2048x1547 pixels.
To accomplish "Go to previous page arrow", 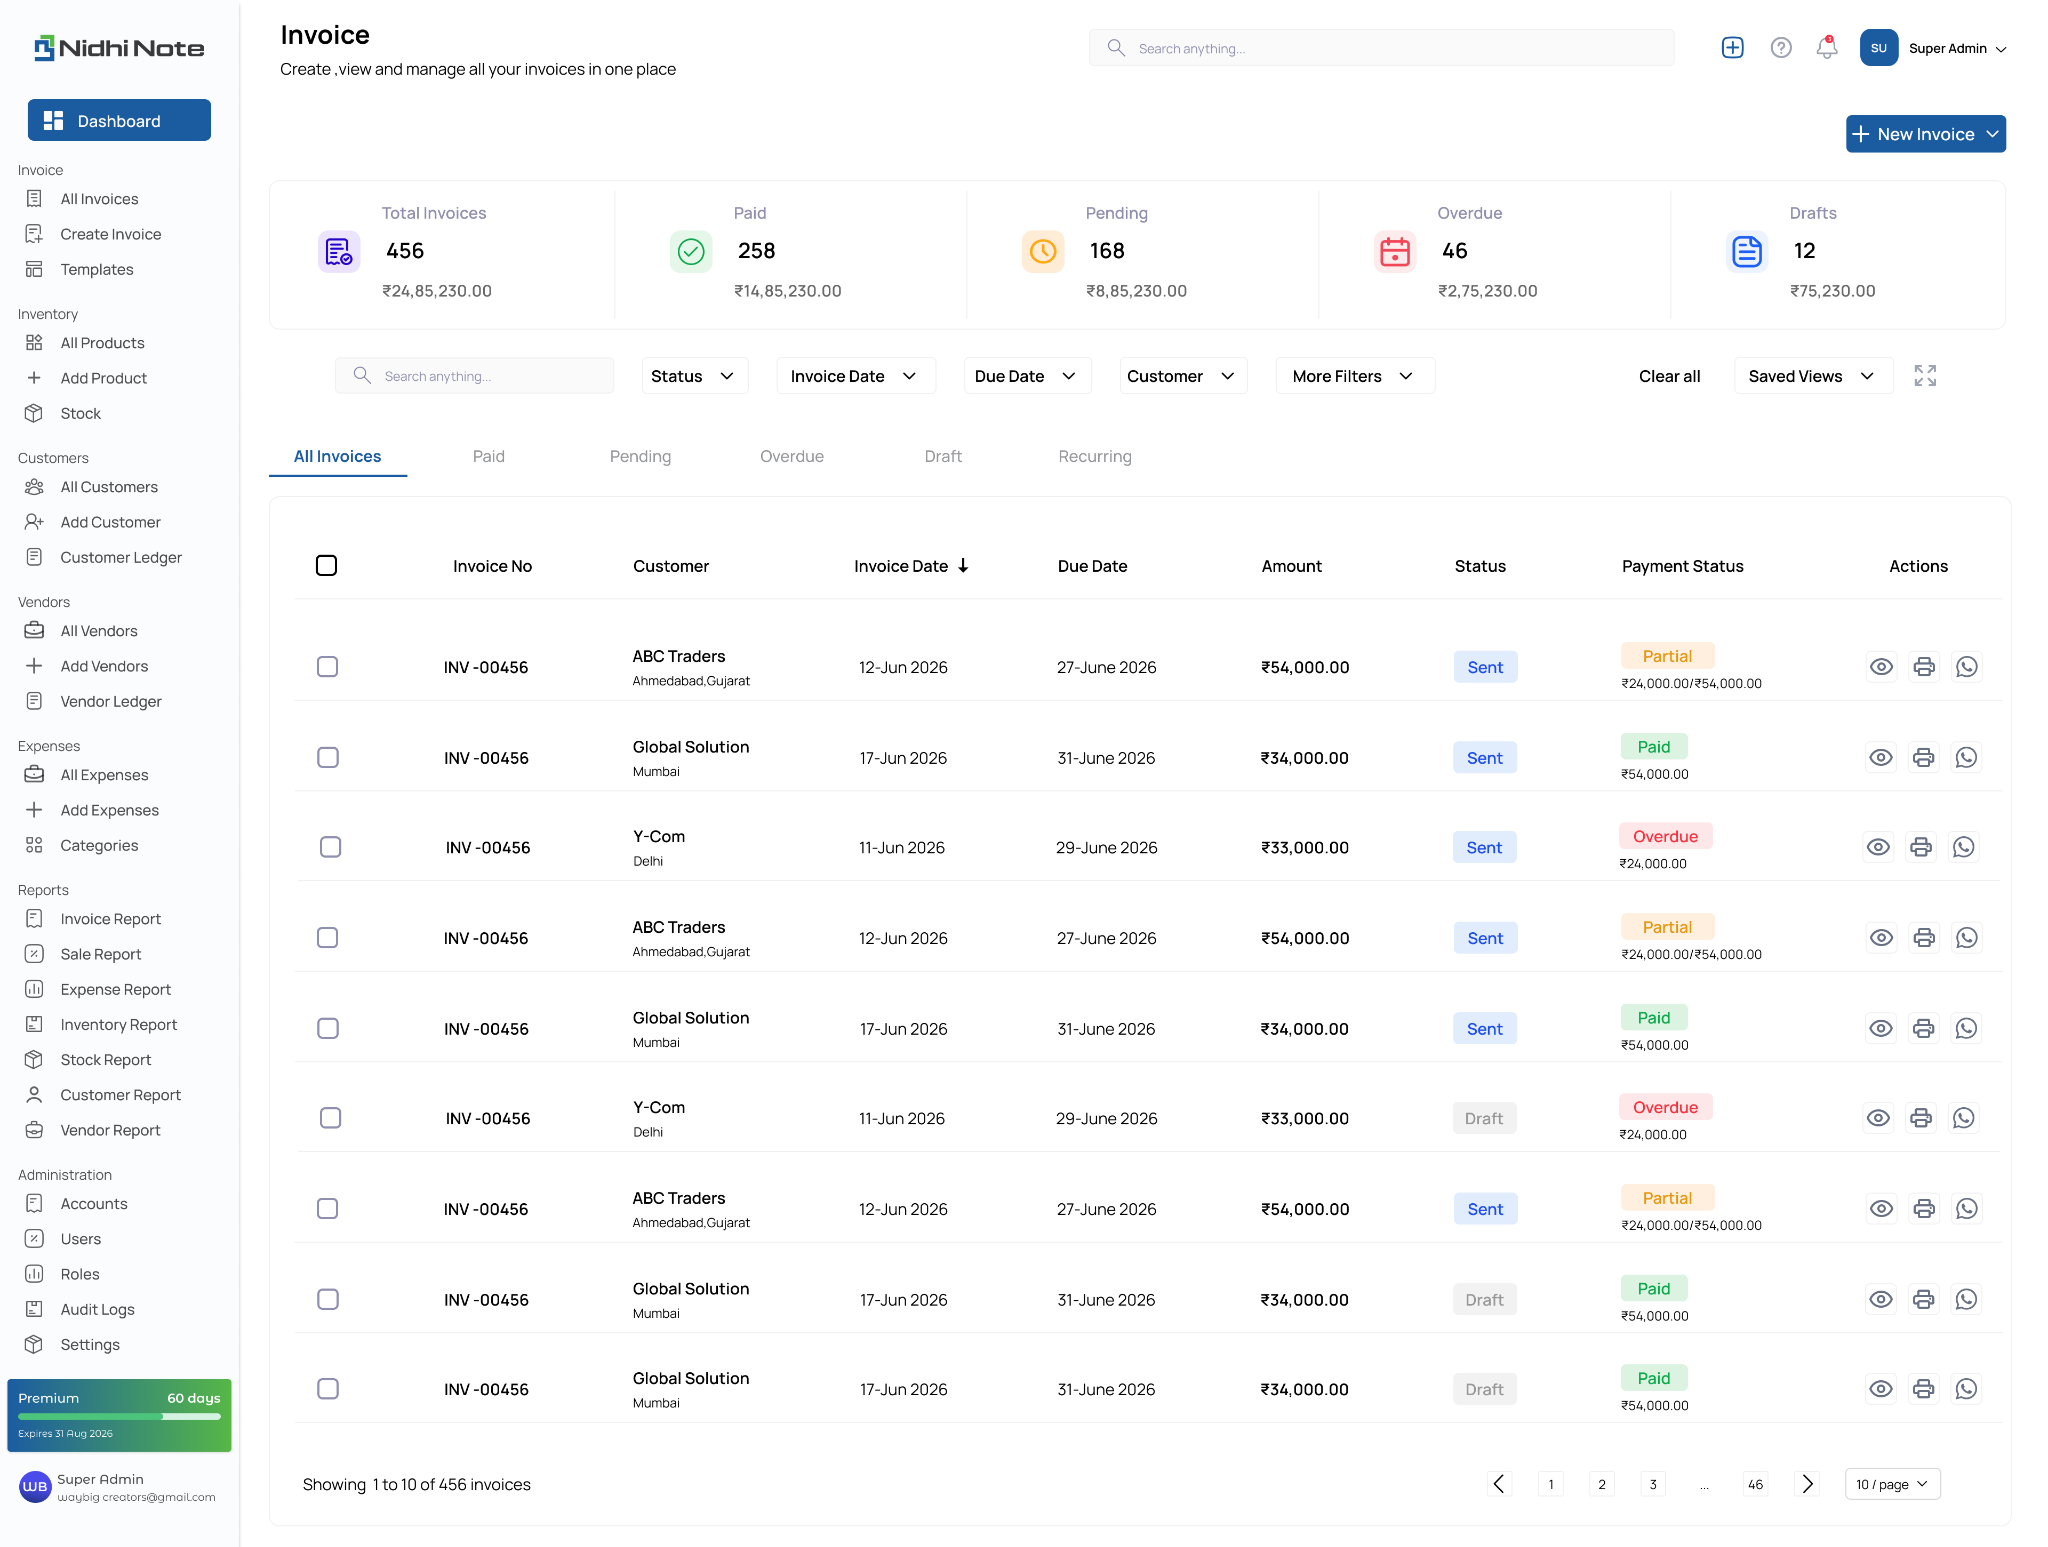I will 1499,1484.
